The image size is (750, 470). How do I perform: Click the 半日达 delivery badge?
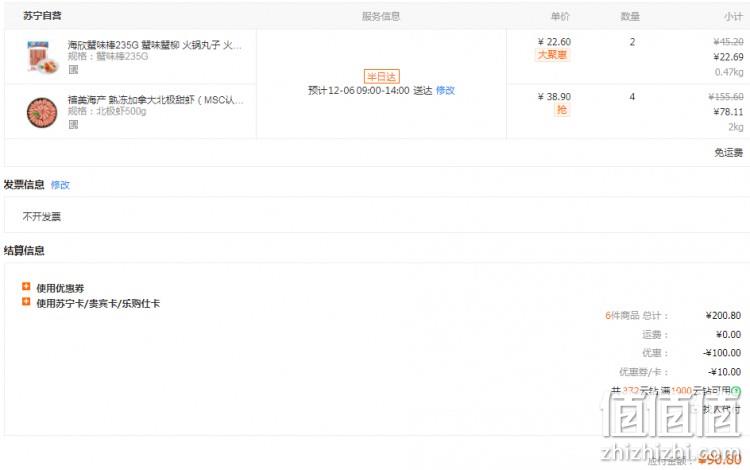point(381,77)
